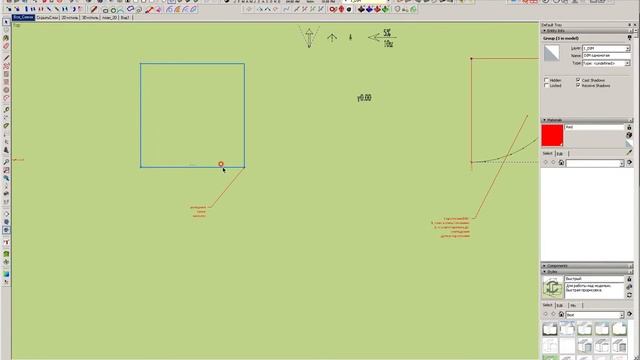Open the Select tab in Materials panel
Viewport: 640px width, 360px height.
tap(547, 153)
